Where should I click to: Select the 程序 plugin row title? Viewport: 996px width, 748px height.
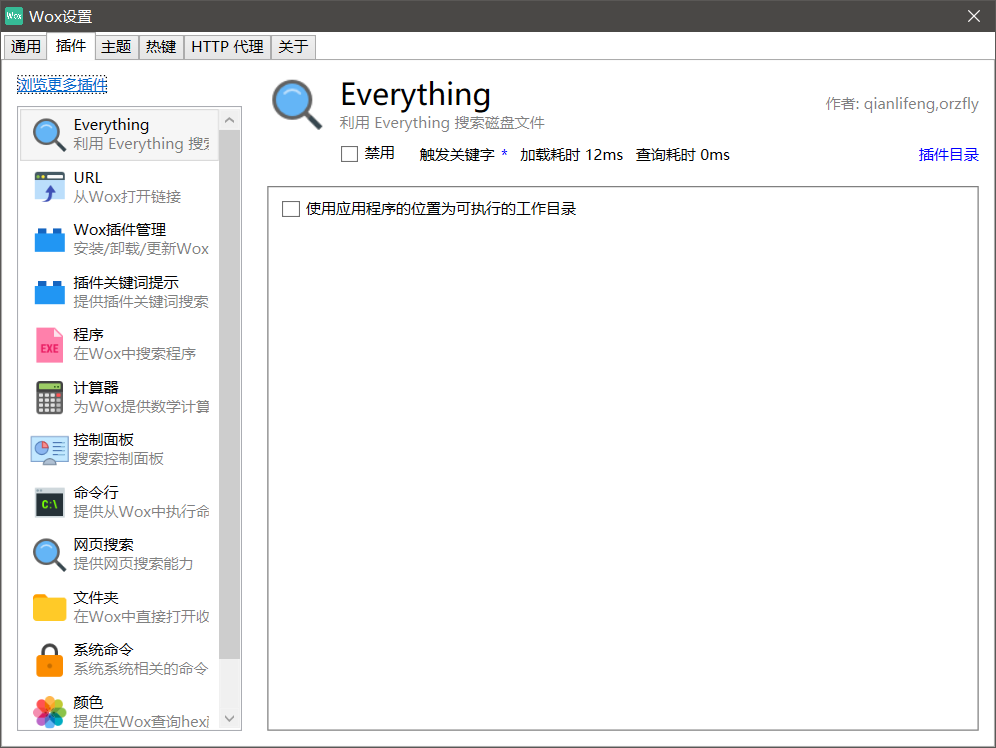pyautogui.click(x=88, y=335)
